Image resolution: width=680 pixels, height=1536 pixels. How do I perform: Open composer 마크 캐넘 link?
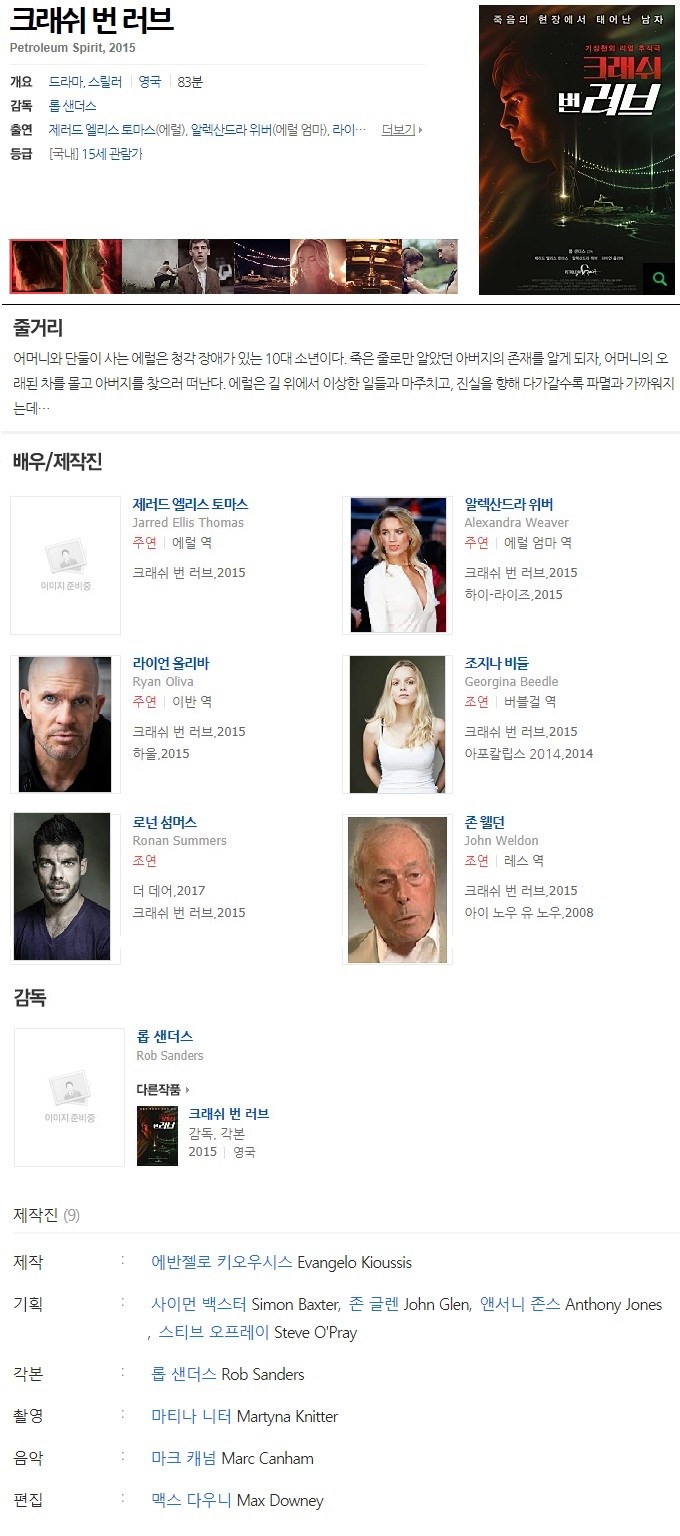(x=184, y=1458)
